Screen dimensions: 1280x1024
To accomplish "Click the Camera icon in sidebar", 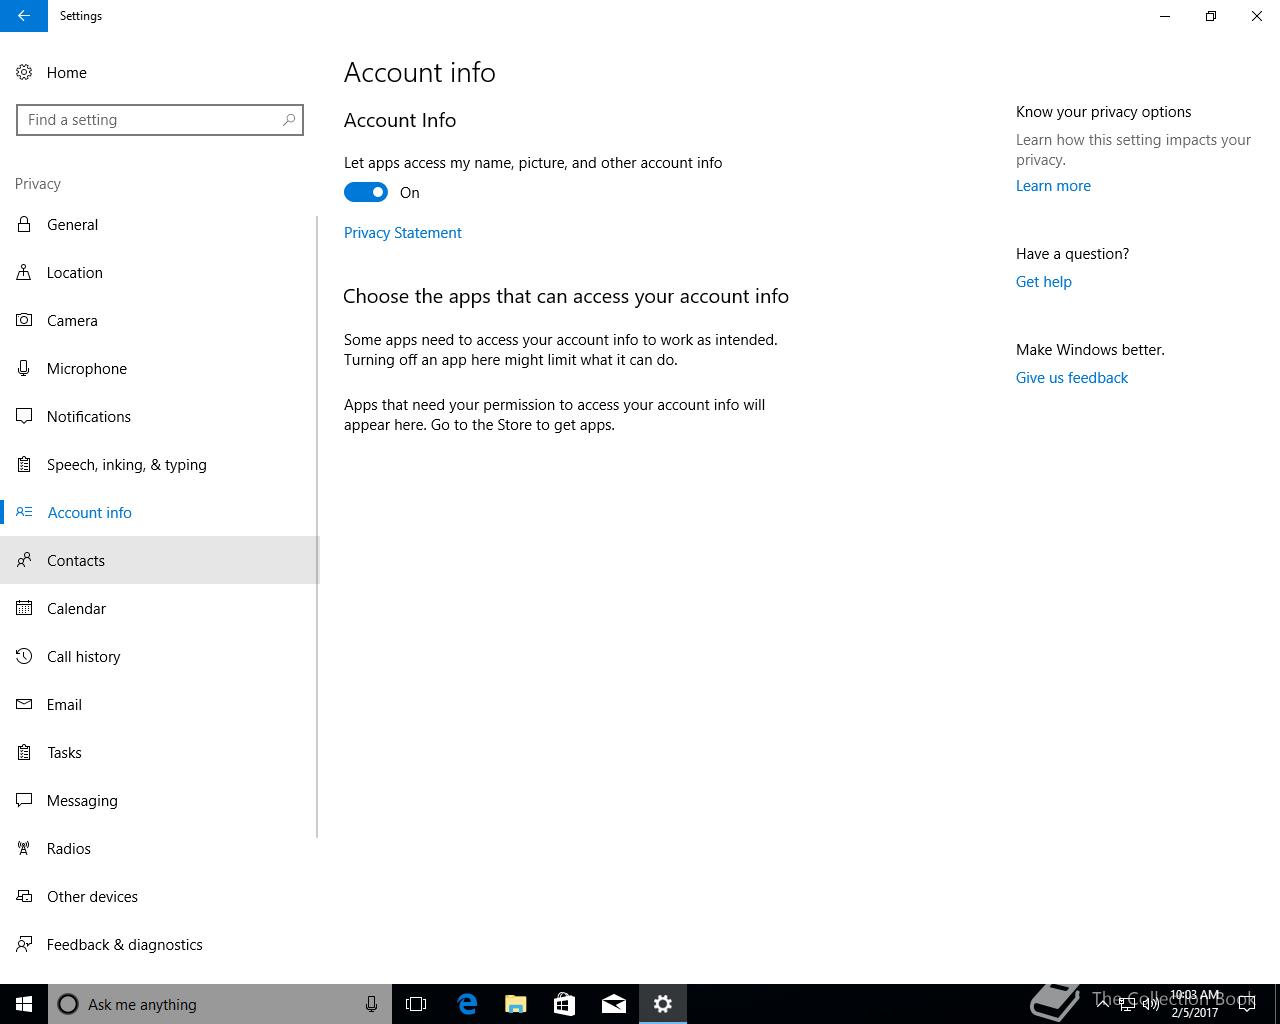I will (x=24, y=320).
